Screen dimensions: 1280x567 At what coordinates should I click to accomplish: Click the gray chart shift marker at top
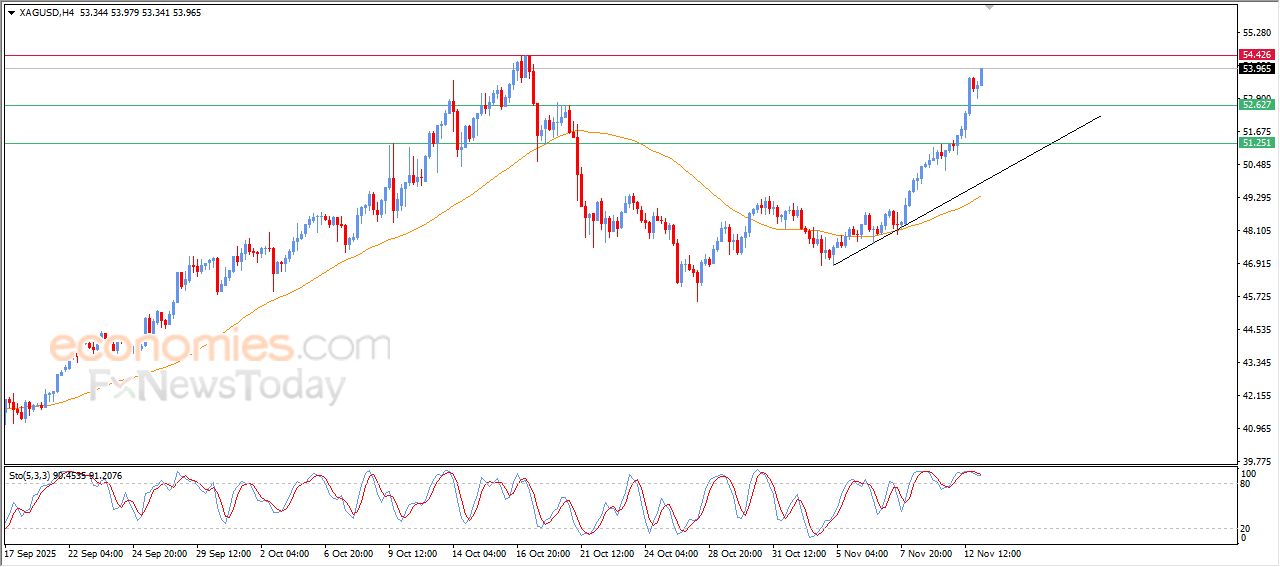pyautogui.click(x=990, y=7)
